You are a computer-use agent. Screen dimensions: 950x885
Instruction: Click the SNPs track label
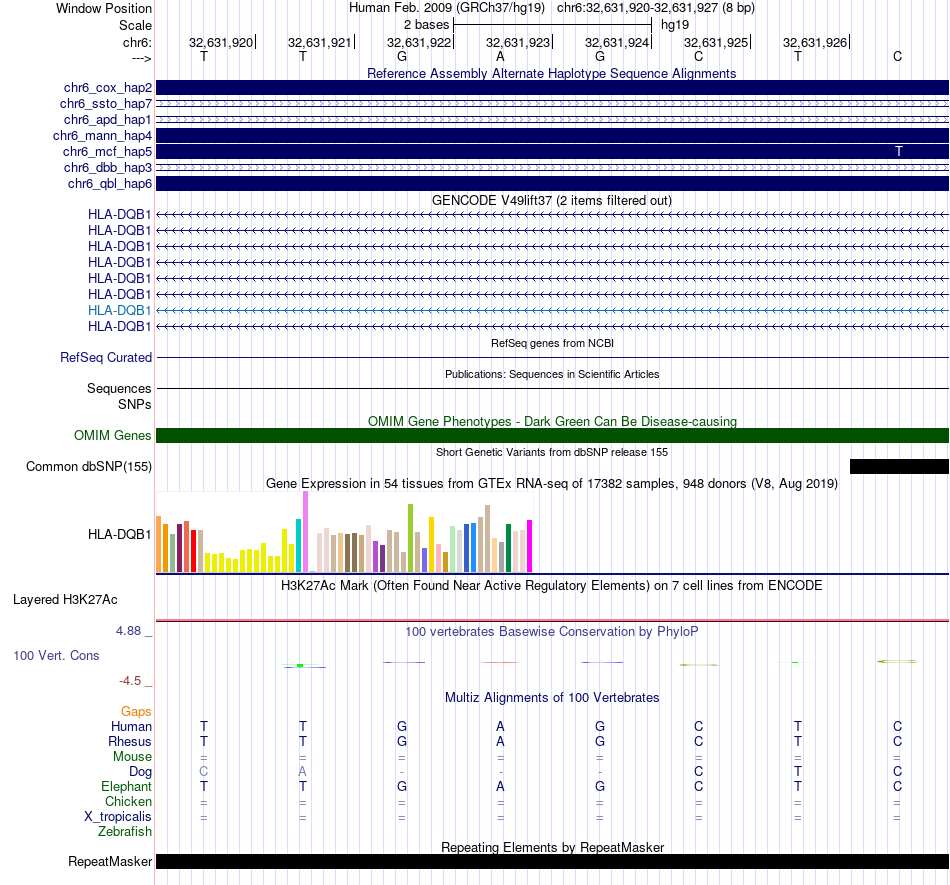click(x=135, y=404)
